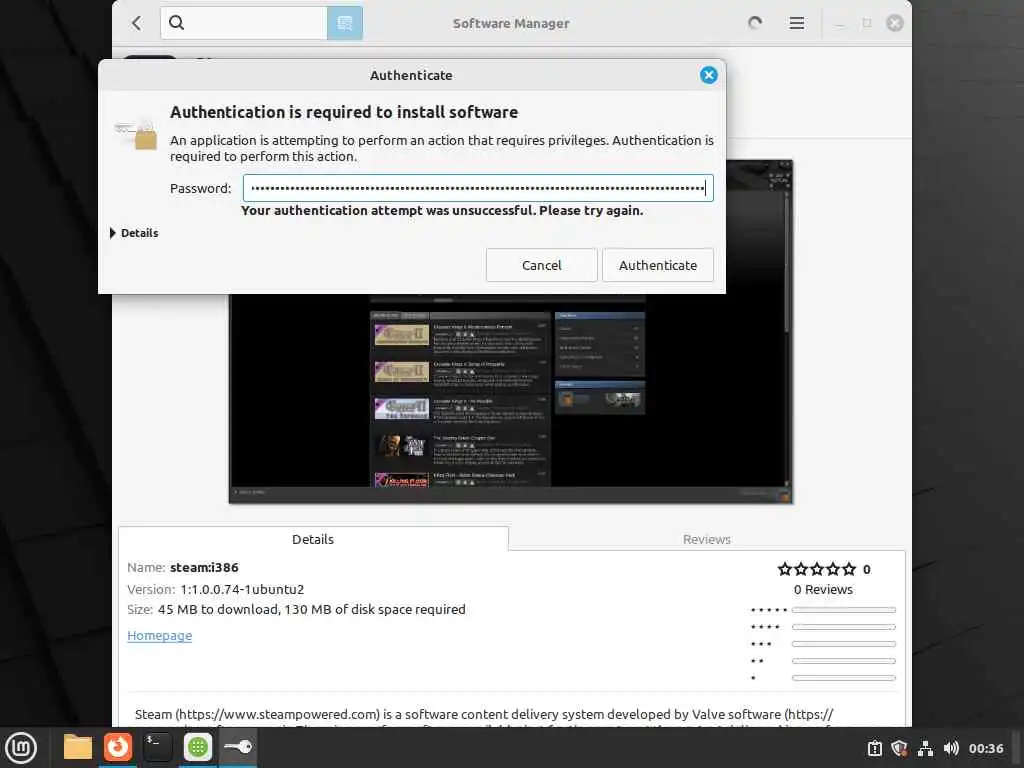Click the authentication unsuccessful error message

point(442,210)
